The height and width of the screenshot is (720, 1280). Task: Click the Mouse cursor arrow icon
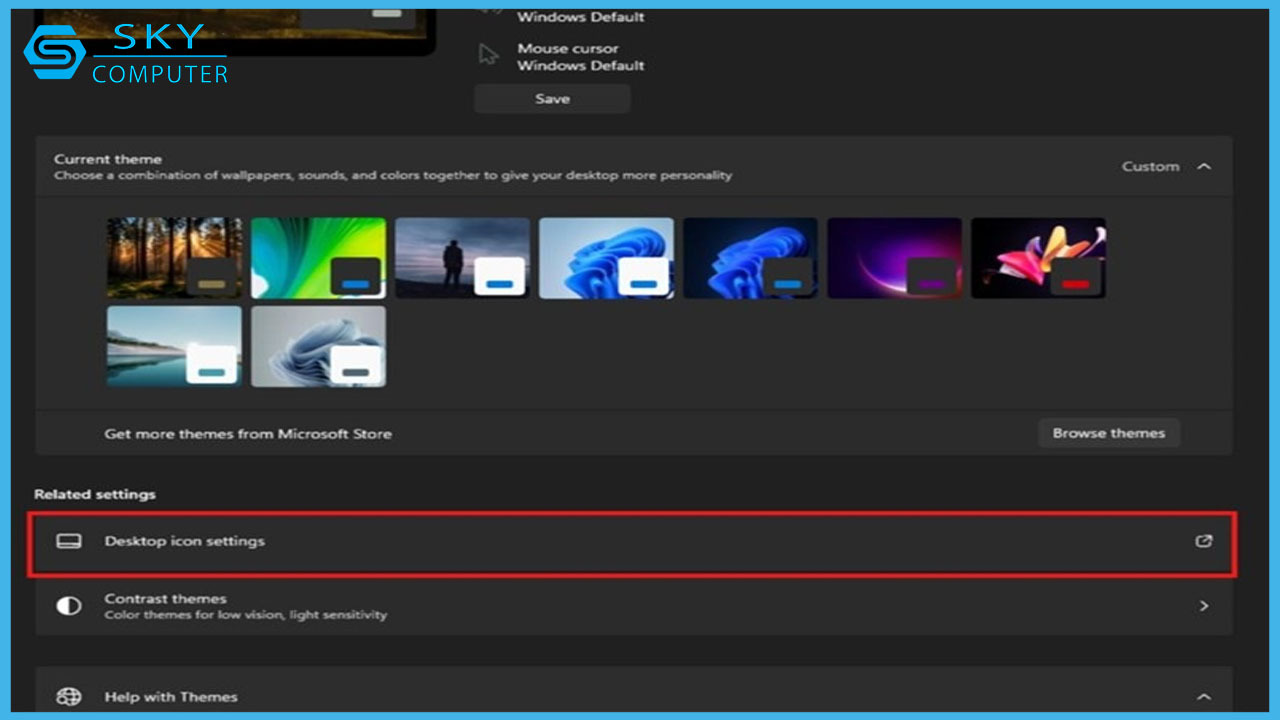click(x=489, y=56)
